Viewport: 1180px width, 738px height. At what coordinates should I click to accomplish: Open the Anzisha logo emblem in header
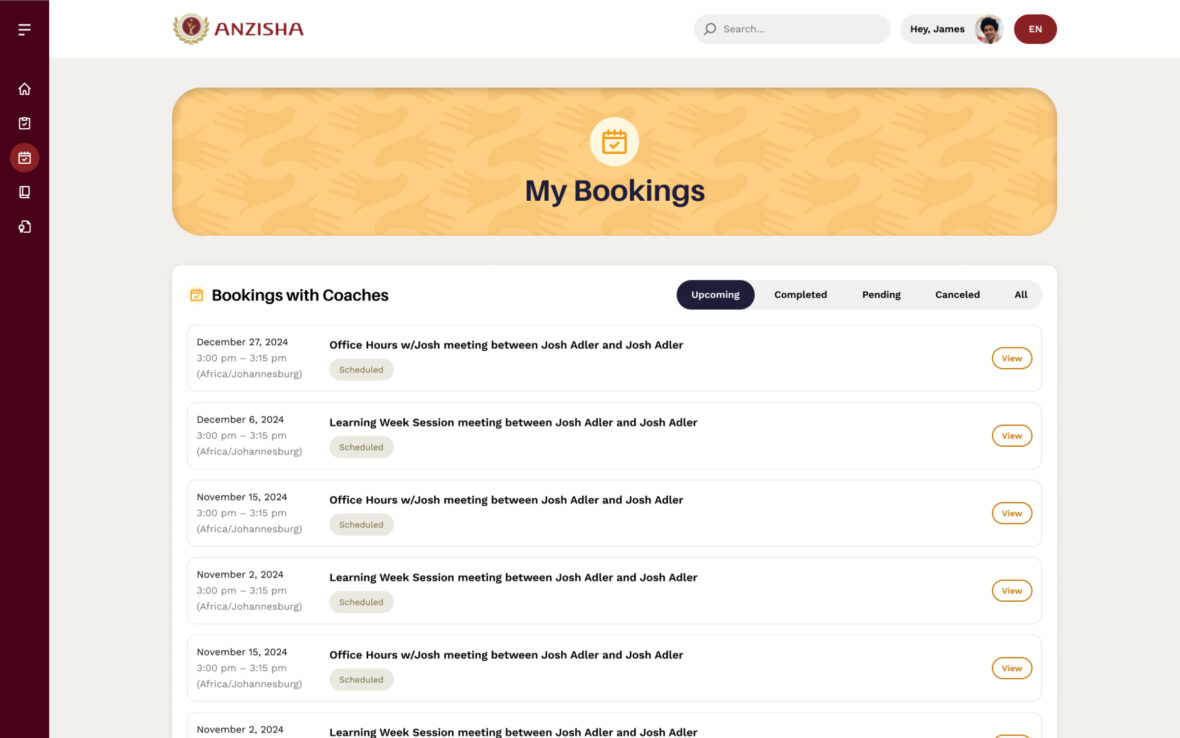(x=191, y=28)
